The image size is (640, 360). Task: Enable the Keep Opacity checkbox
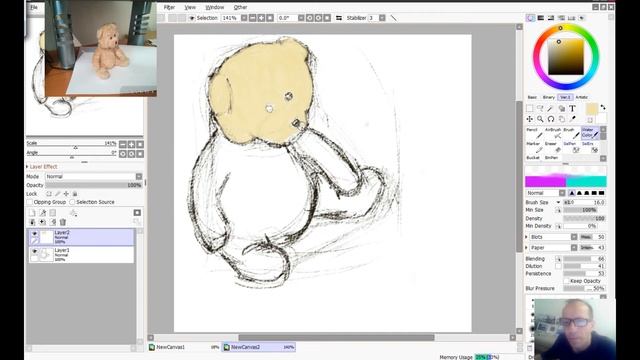pyautogui.click(x=566, y=281)
